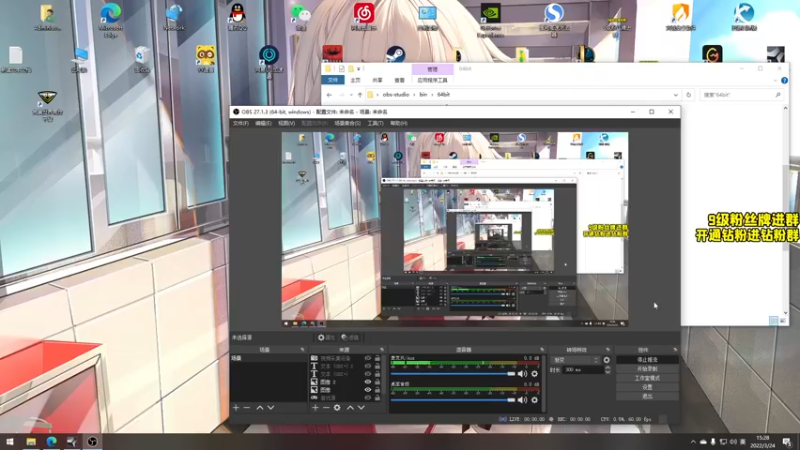Add a new source with plus icon
This screenshot has height=450, width=800.
tap(315, 408)
